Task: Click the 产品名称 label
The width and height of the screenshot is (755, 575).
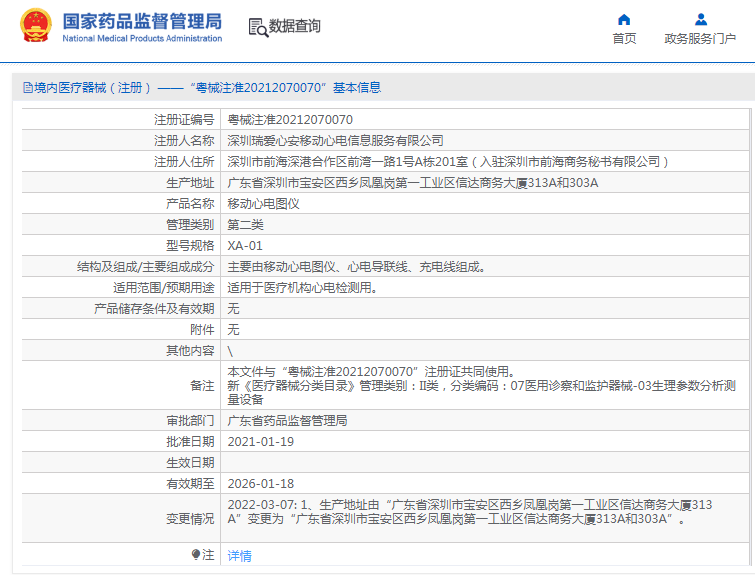Action: coord(190,204)
